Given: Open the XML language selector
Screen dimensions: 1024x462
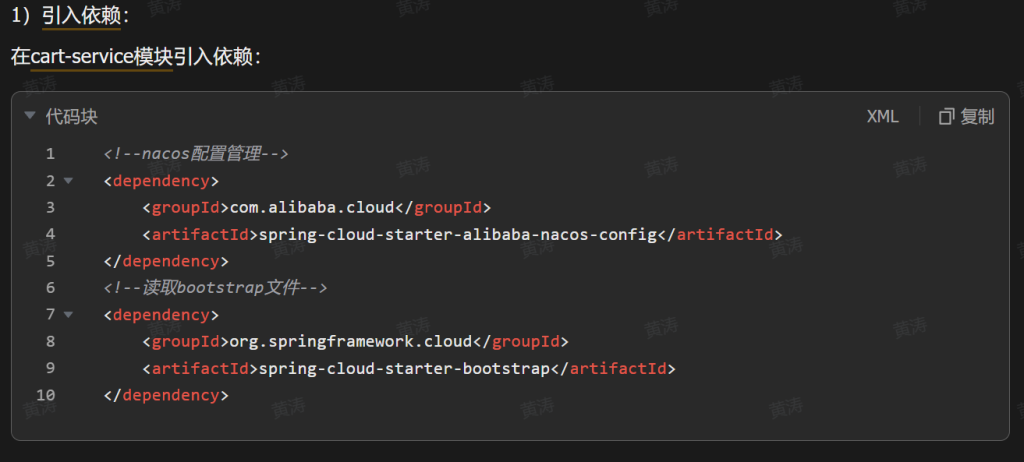Looking at the screenshot, I should (882, 117).
